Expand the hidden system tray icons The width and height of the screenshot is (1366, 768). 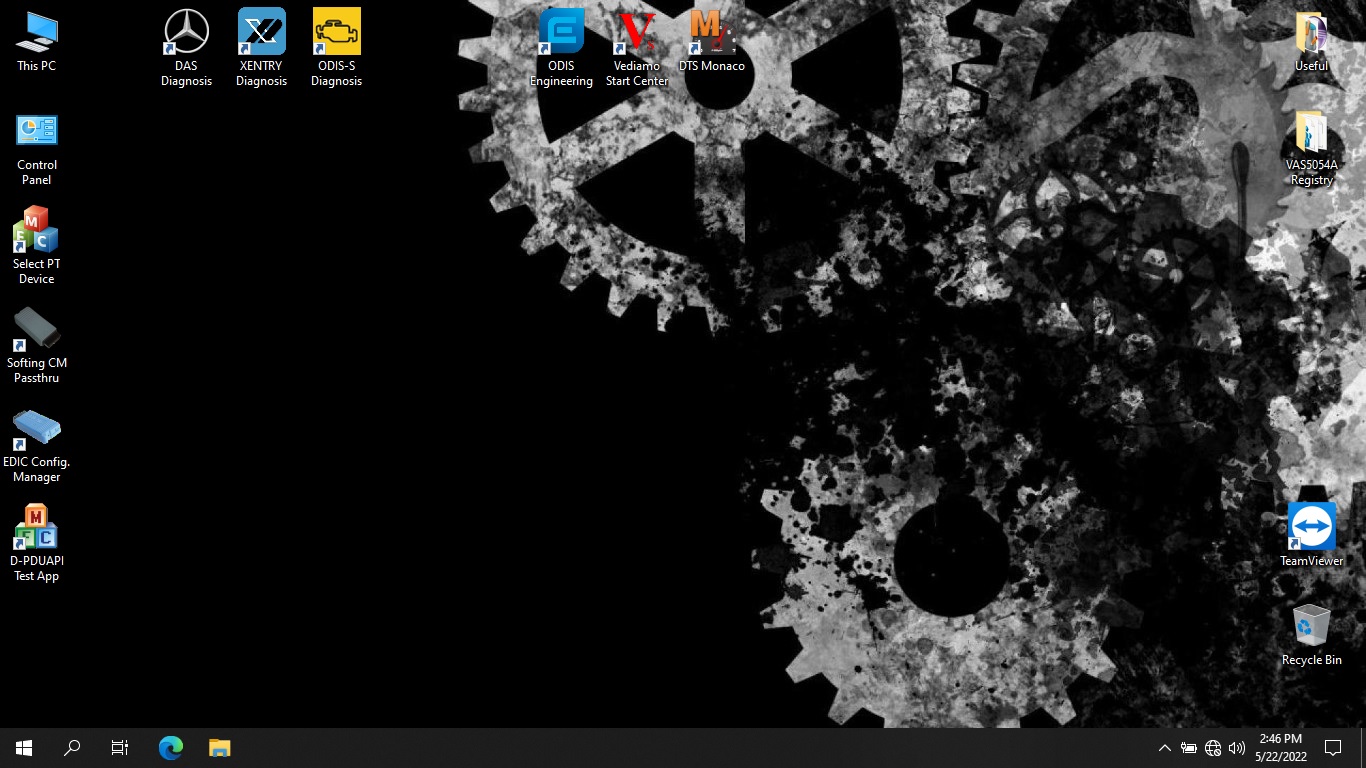tap(1164, 748)
